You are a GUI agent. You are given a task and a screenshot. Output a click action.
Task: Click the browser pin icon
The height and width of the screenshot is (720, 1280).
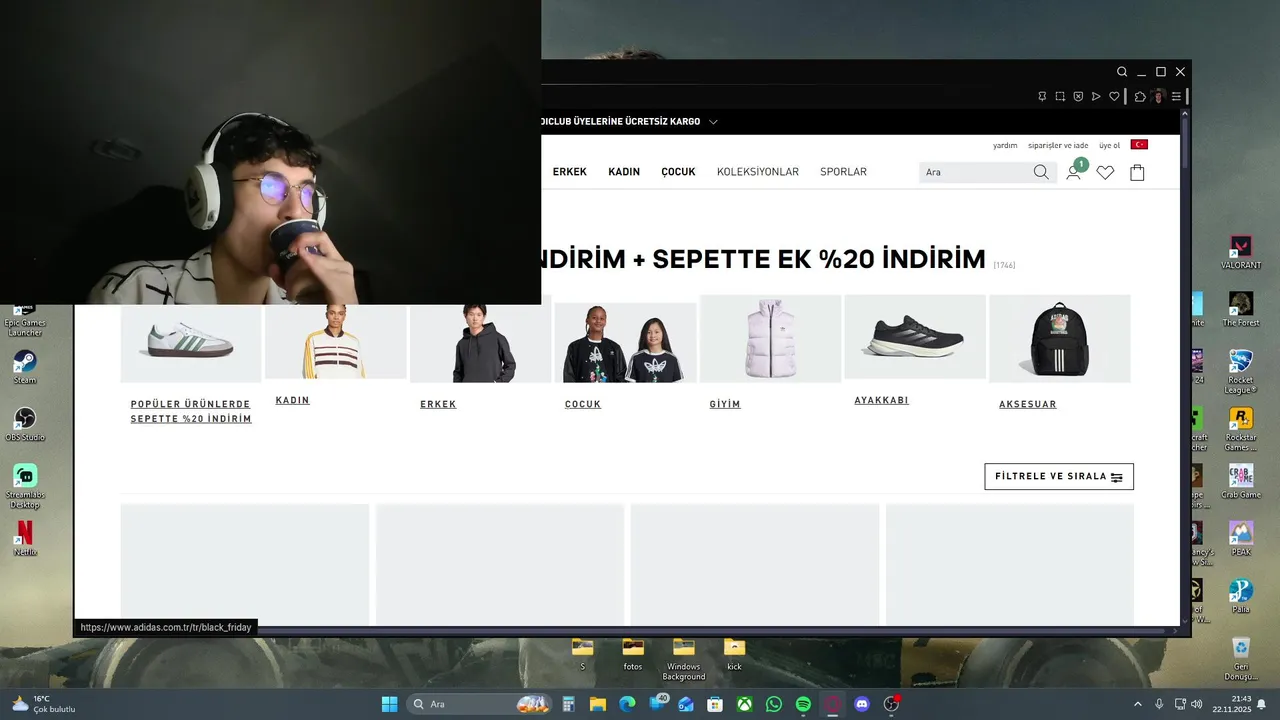[x=1042, y=97]
